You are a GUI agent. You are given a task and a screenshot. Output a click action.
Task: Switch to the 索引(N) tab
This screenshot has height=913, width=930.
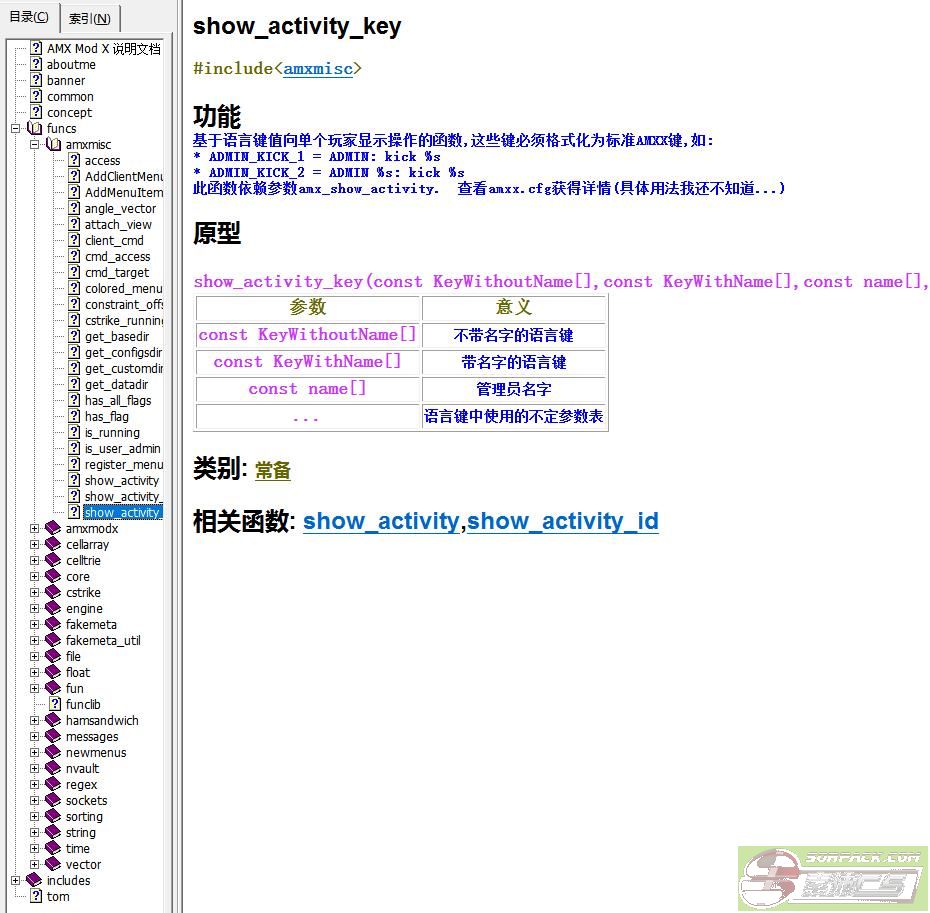[x=91, y=18]
